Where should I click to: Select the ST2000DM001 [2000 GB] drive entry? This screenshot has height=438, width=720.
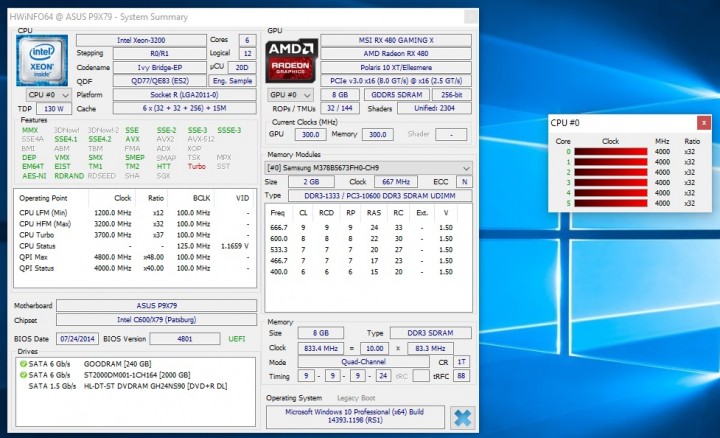coord(137,375)
